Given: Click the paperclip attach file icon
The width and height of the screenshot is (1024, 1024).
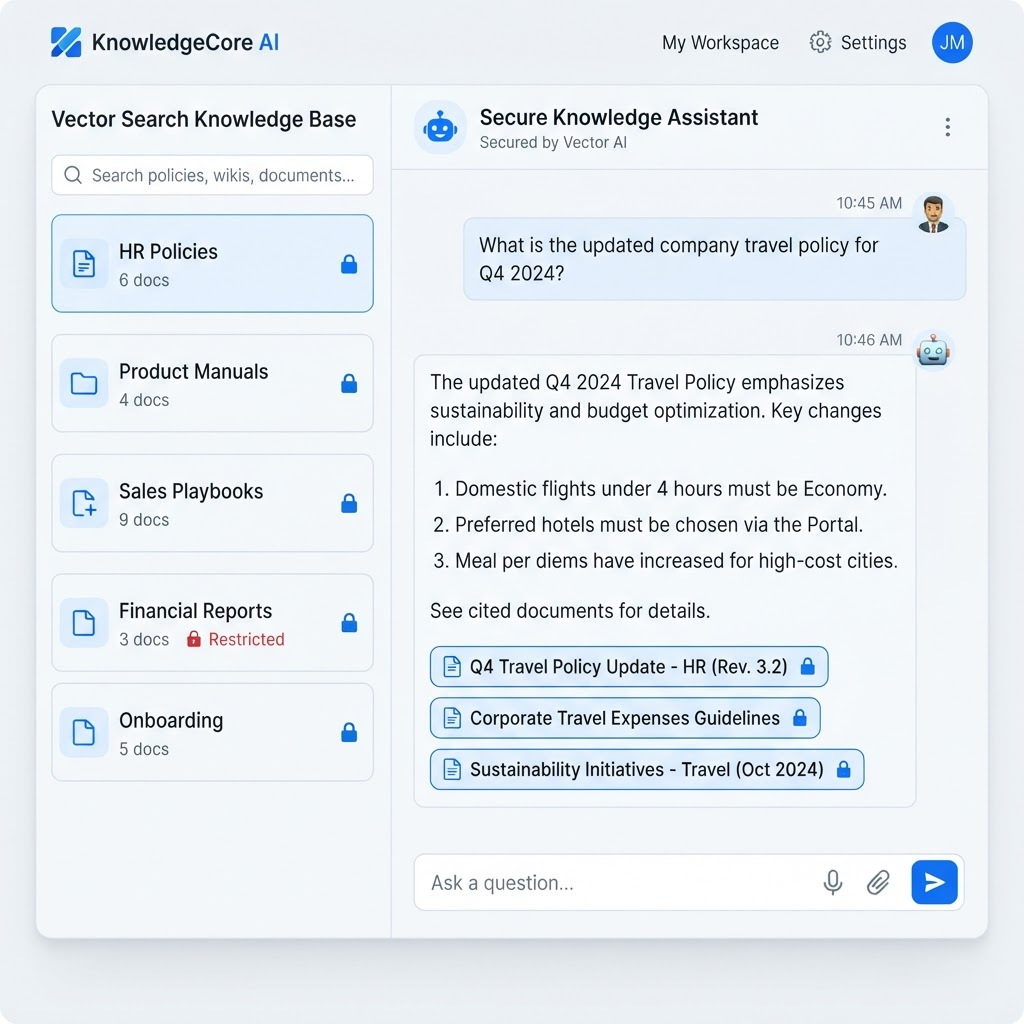Looking at the screenshot, I should (878, 882).
